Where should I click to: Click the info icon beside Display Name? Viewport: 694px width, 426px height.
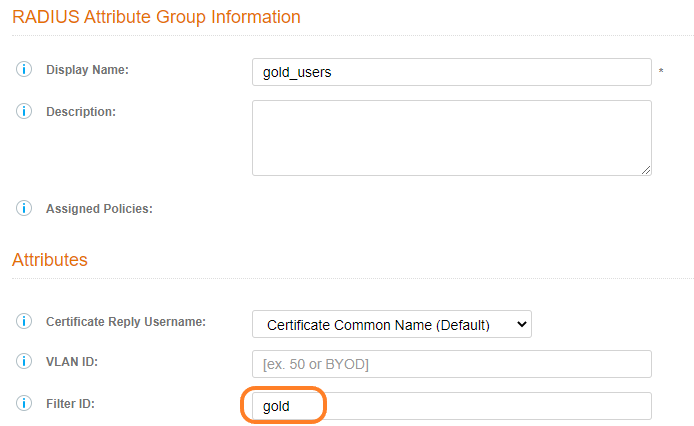tap(24, 71)
